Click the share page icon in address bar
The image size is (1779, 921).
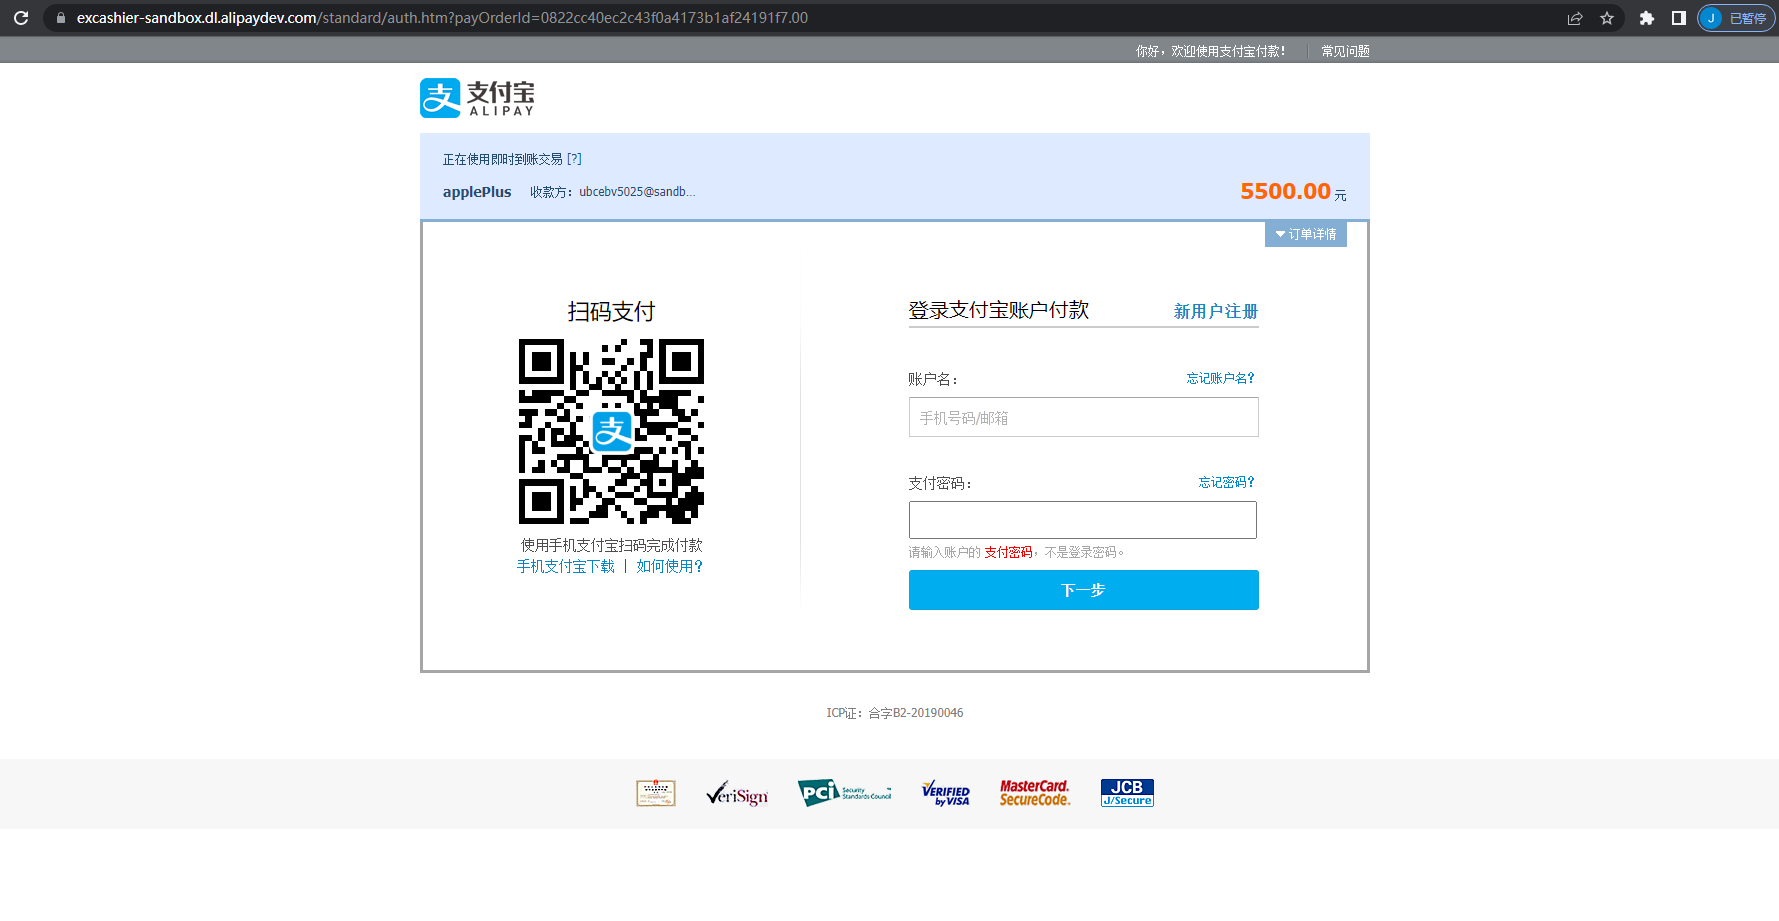coord(1575,18)
